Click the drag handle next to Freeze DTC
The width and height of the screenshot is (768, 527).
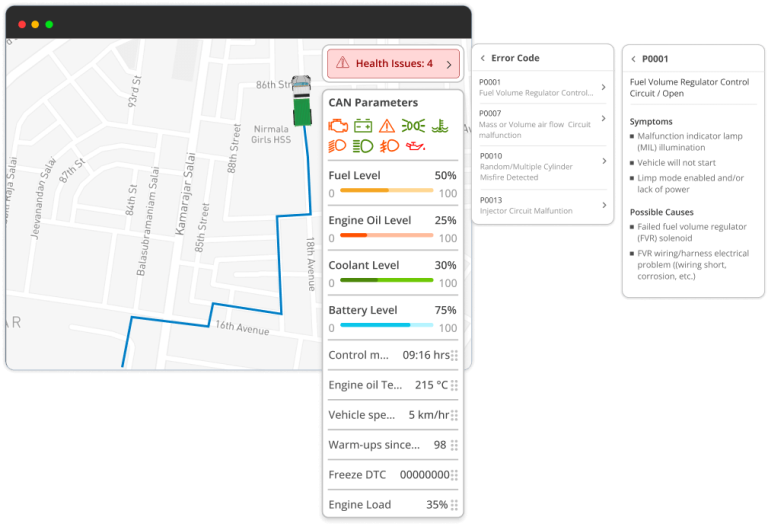454,475
